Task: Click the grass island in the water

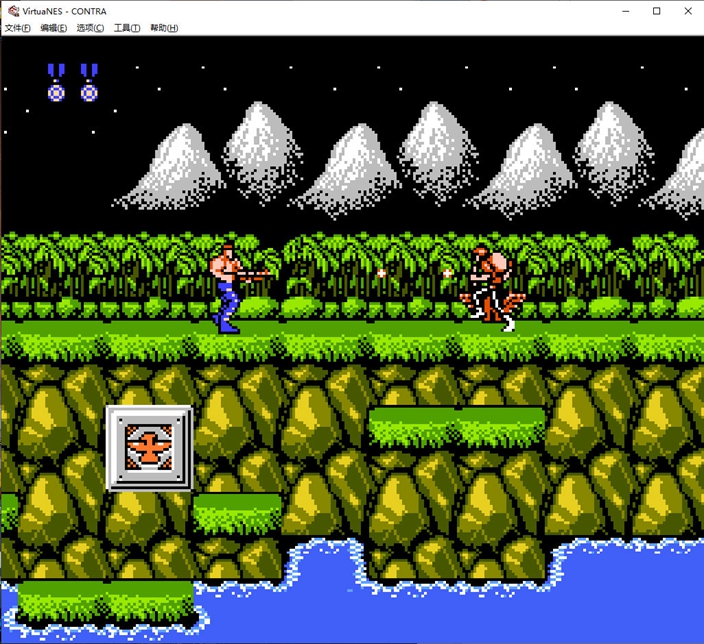Action: [x=106, y=602]
